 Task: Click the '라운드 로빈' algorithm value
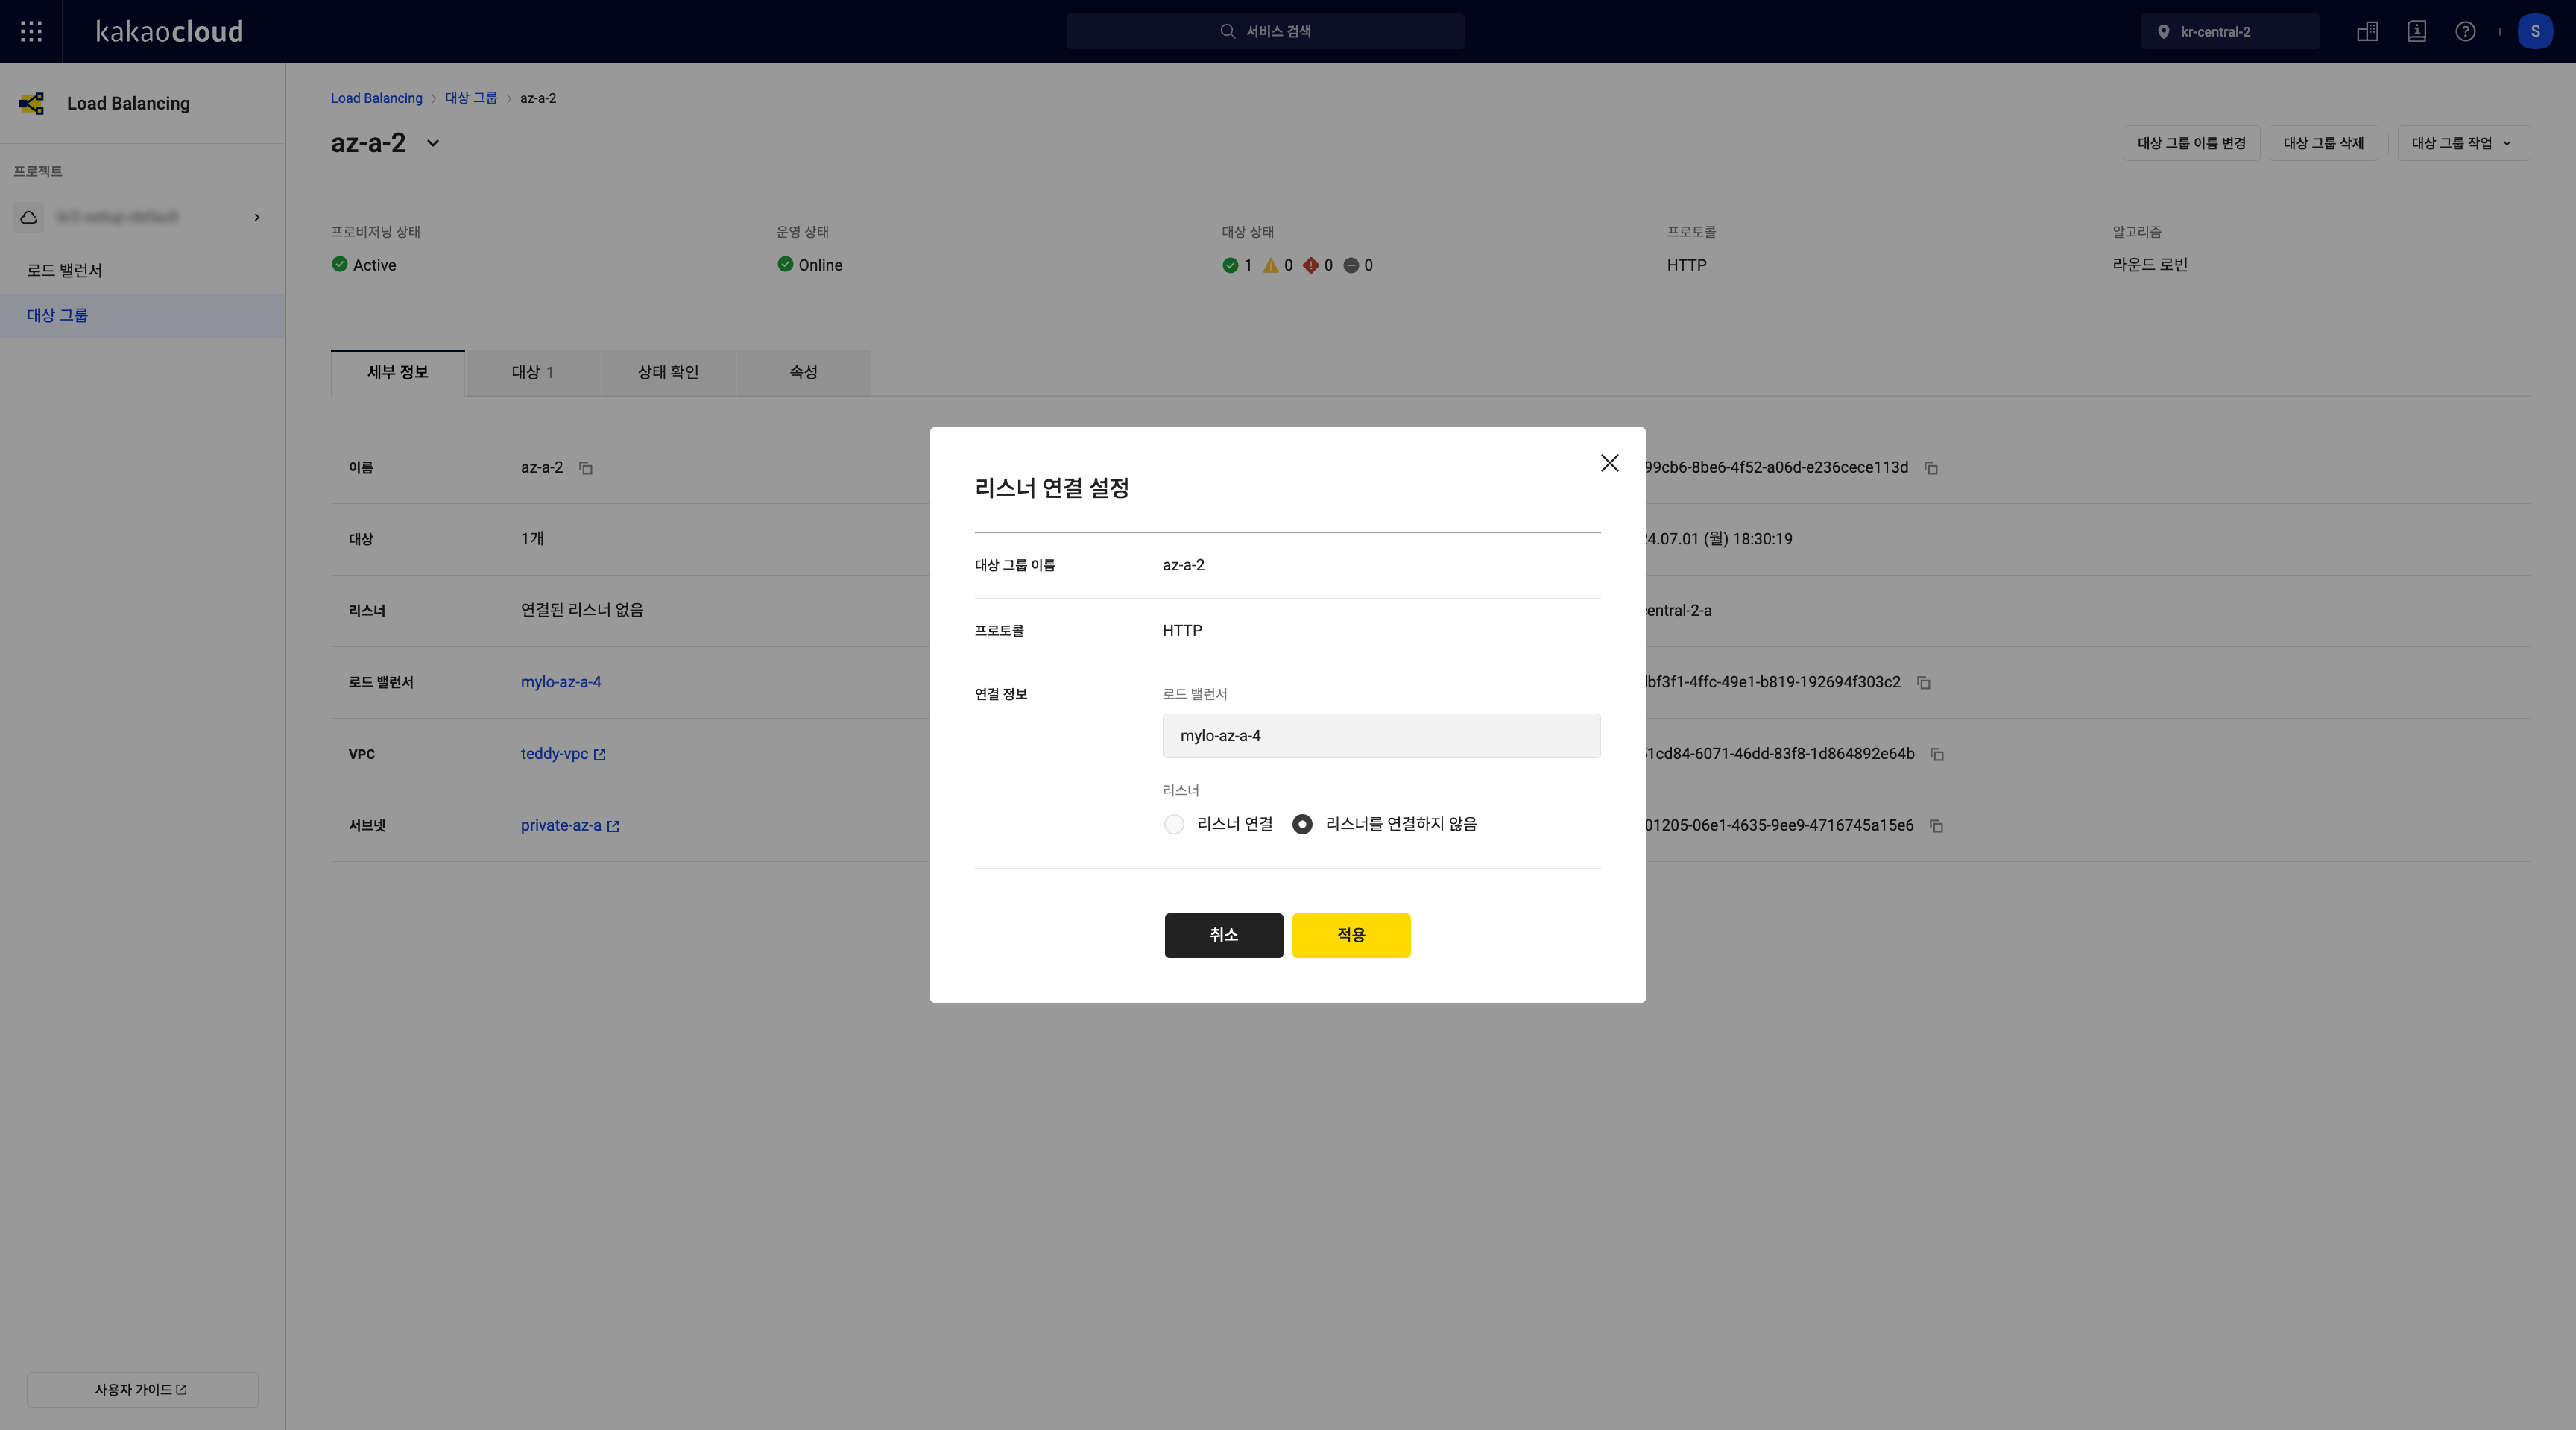pyautogui.click(x=2150, y=265)
